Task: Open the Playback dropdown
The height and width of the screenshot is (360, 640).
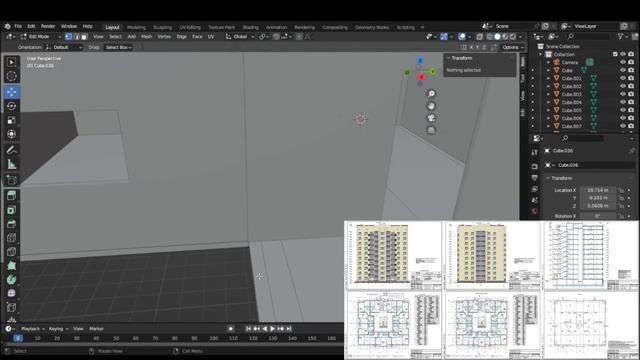Action: (x=33, y=329)
